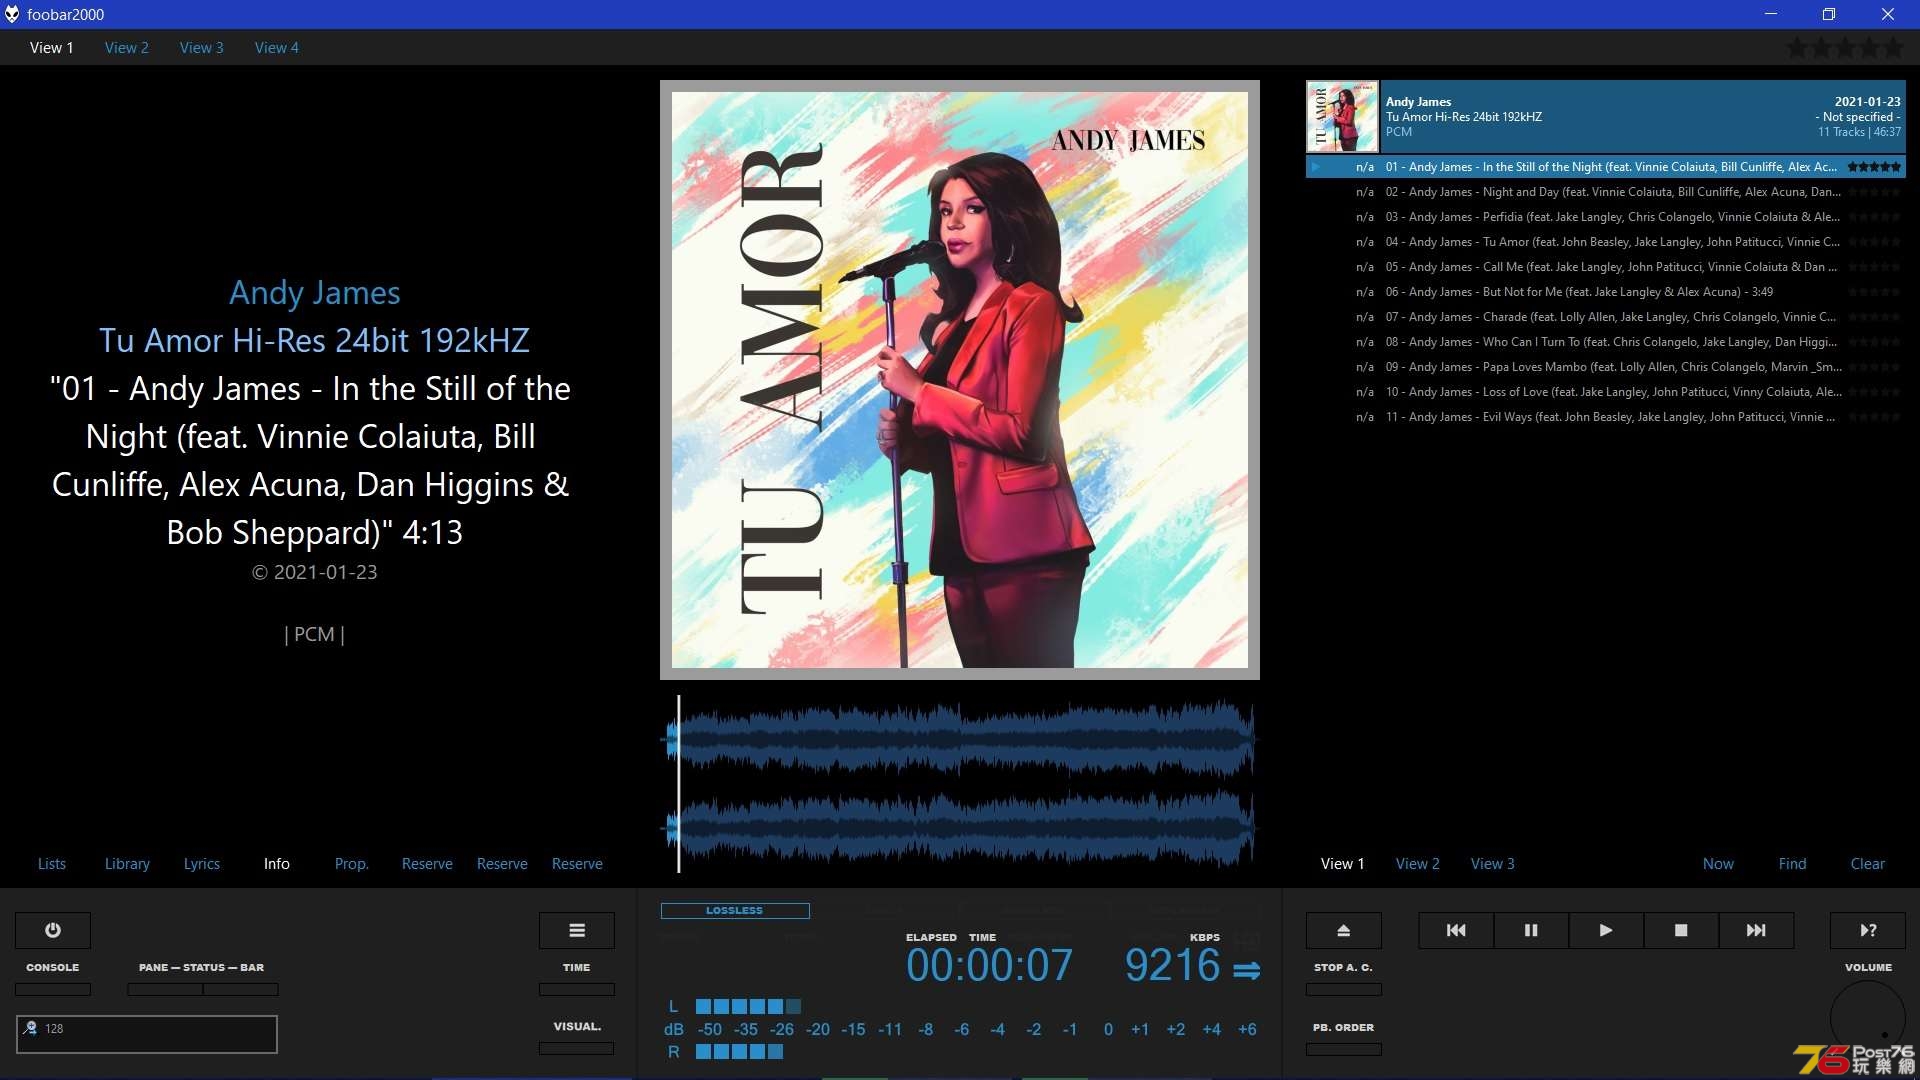Click the search input field showing 128
1920x1080 pixels.
(147, 1034)
